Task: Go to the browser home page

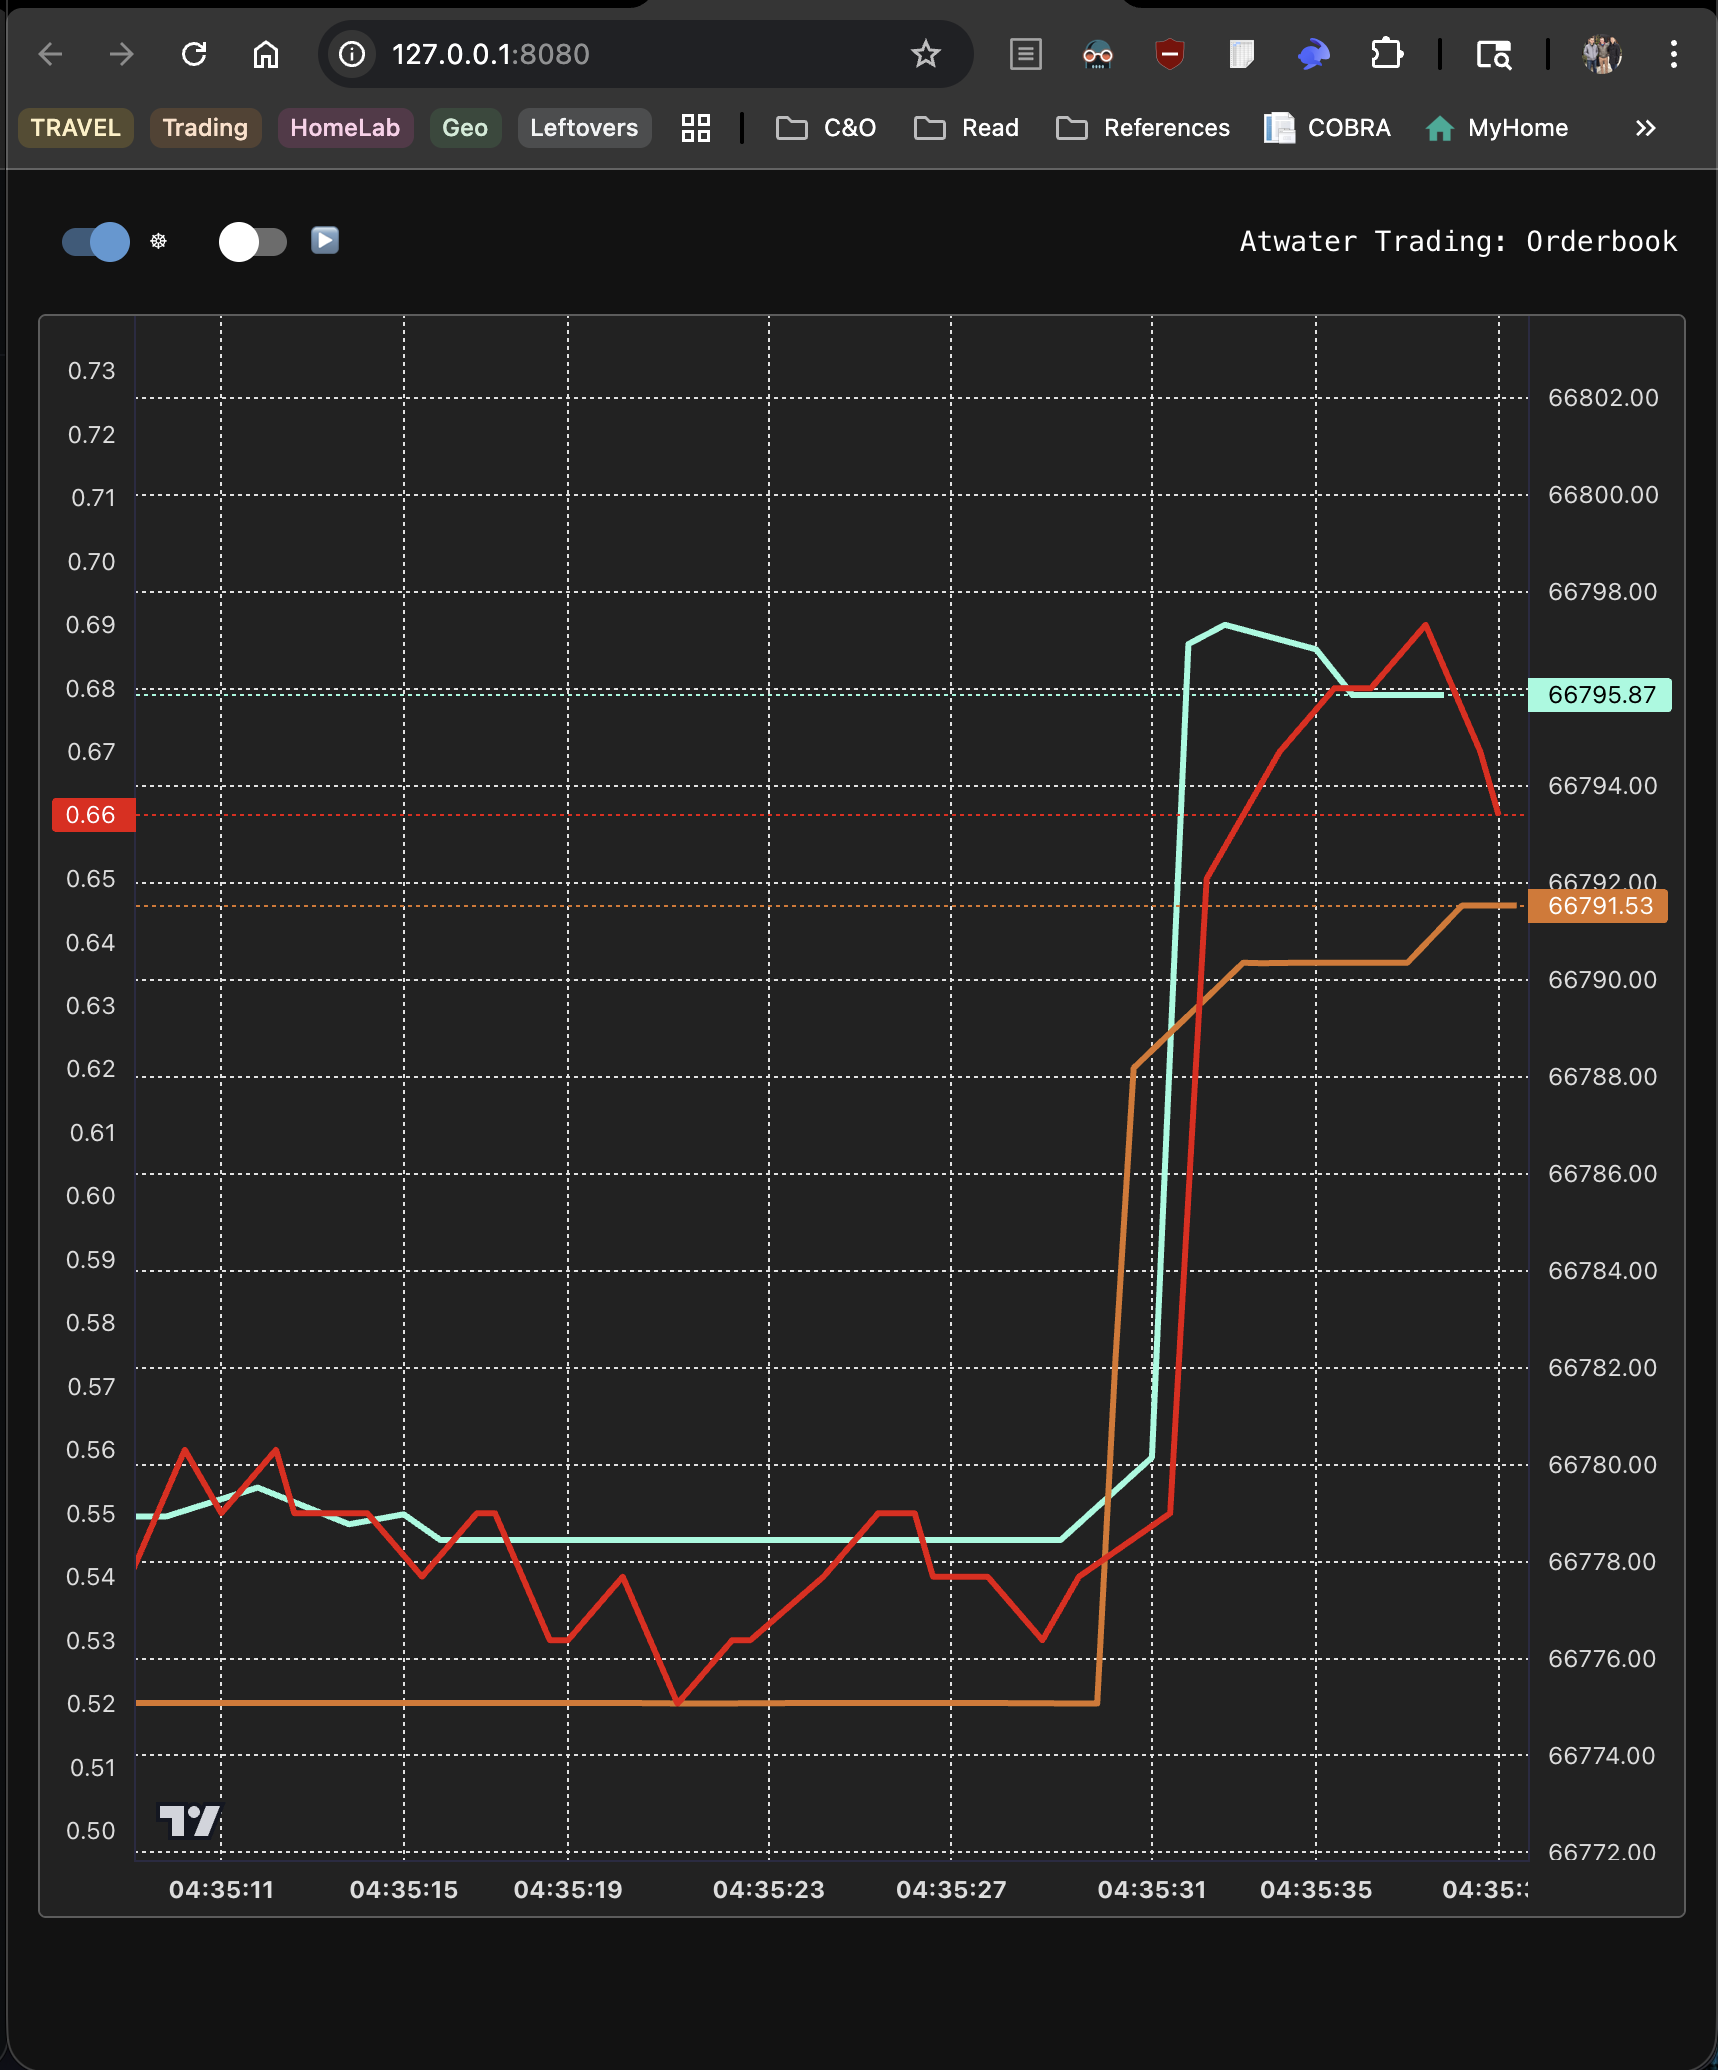Action: coord(265,54)
